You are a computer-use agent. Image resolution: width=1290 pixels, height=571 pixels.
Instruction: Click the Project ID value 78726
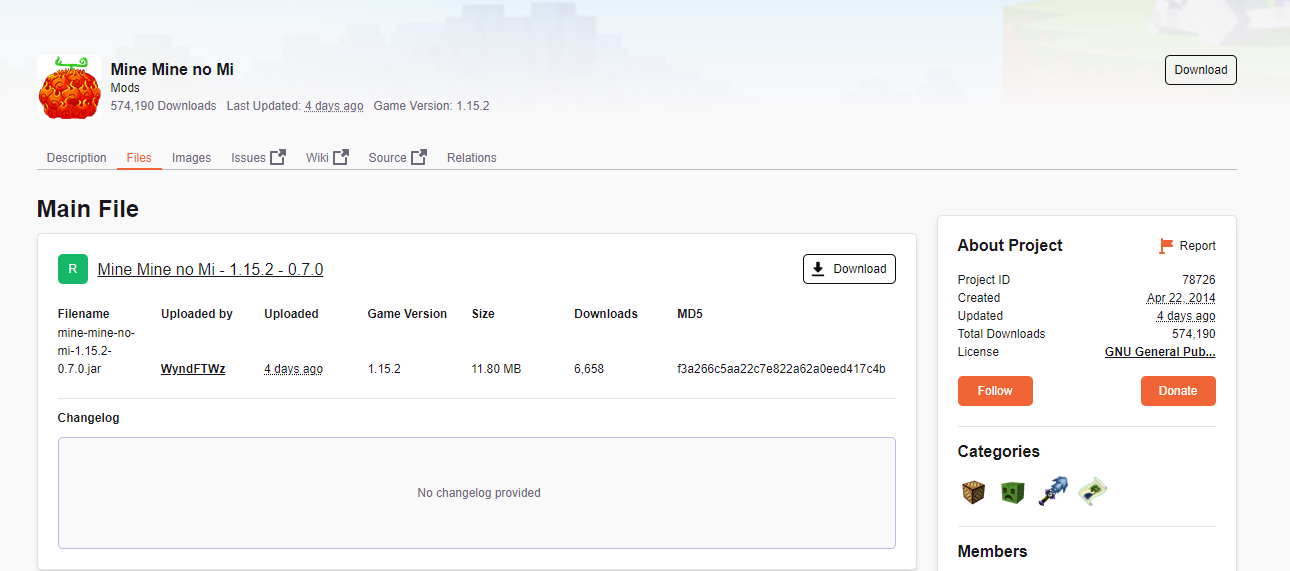click(x=1199, y=280)
